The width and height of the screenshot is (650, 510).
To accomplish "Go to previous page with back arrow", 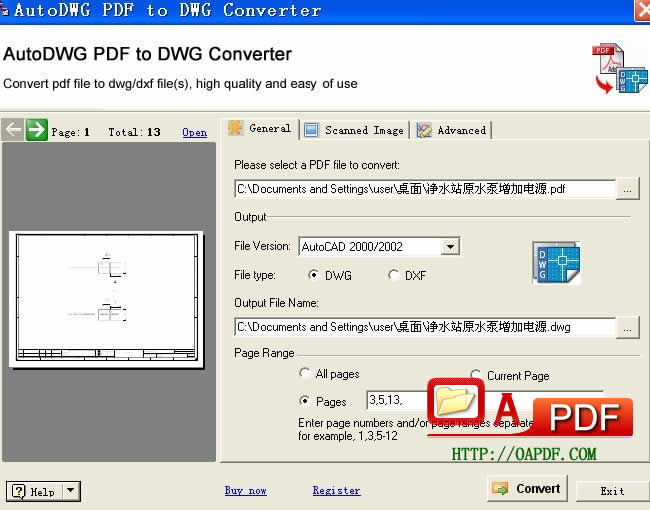I will tap(12, 130).
